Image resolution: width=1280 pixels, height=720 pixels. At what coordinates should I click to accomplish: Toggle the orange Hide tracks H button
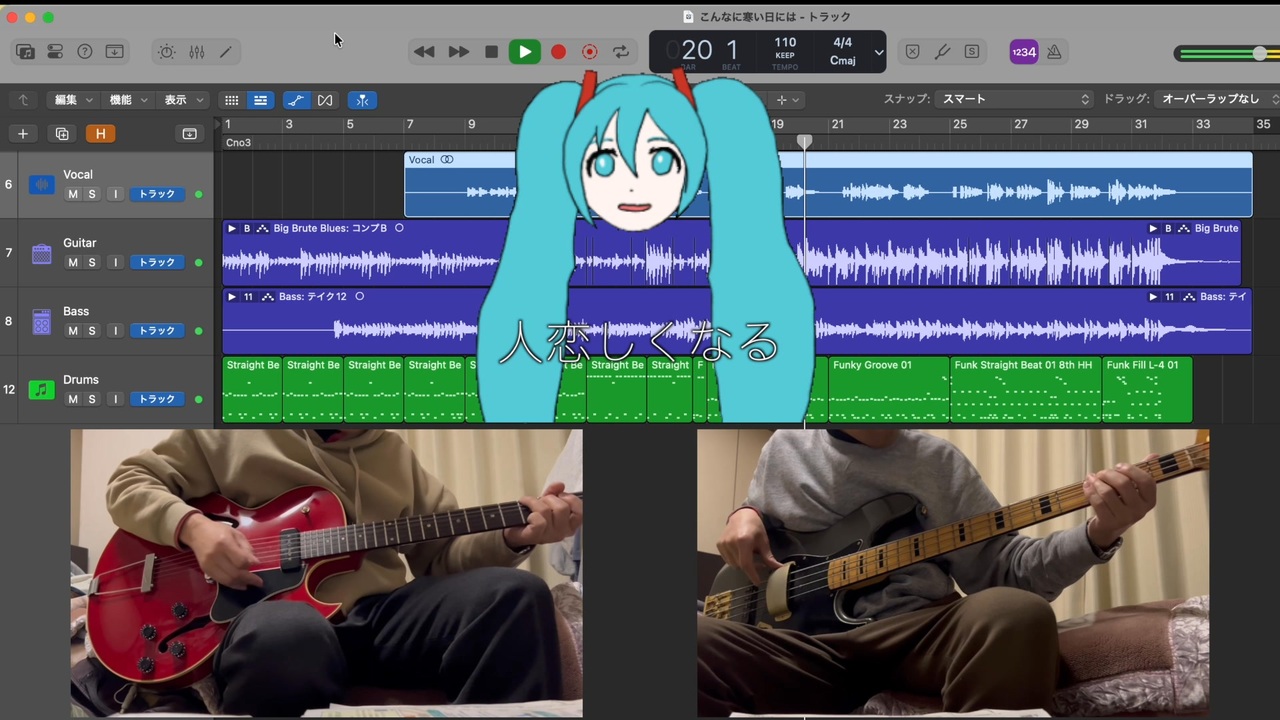[100, 134]
